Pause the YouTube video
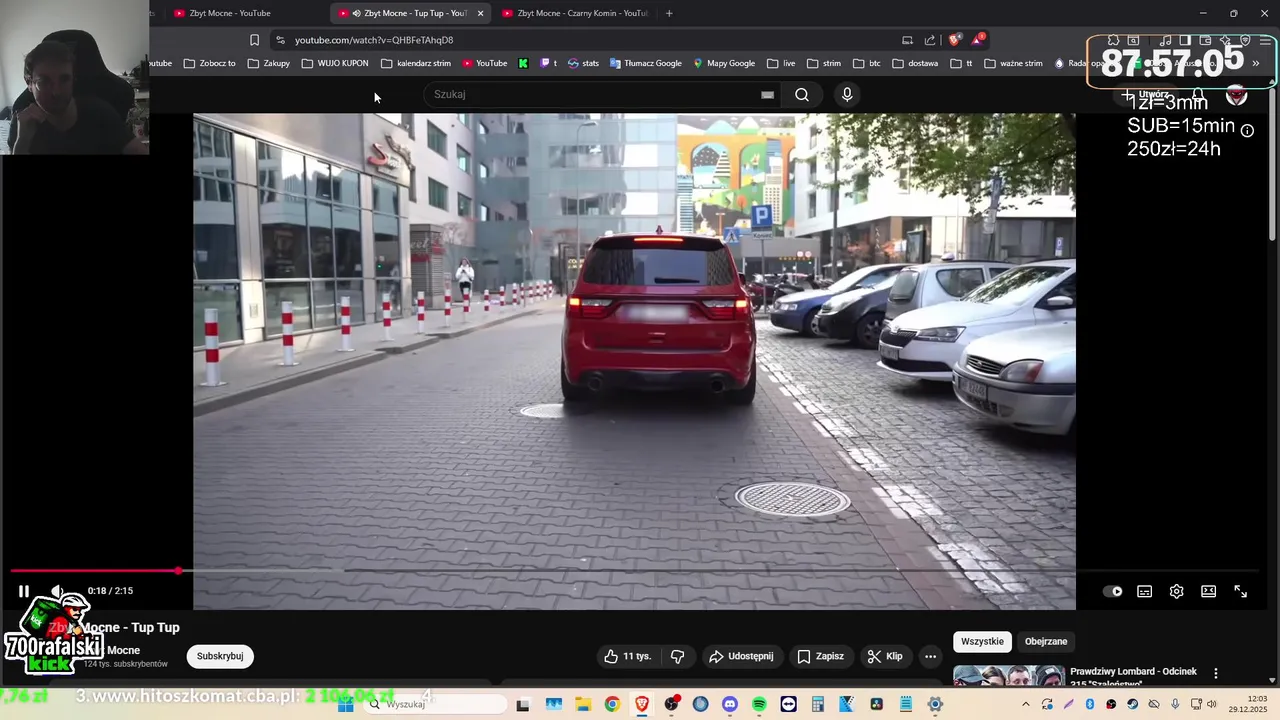Image resolution: width=1280 pixels, height=720 pixels. [24, 591]
